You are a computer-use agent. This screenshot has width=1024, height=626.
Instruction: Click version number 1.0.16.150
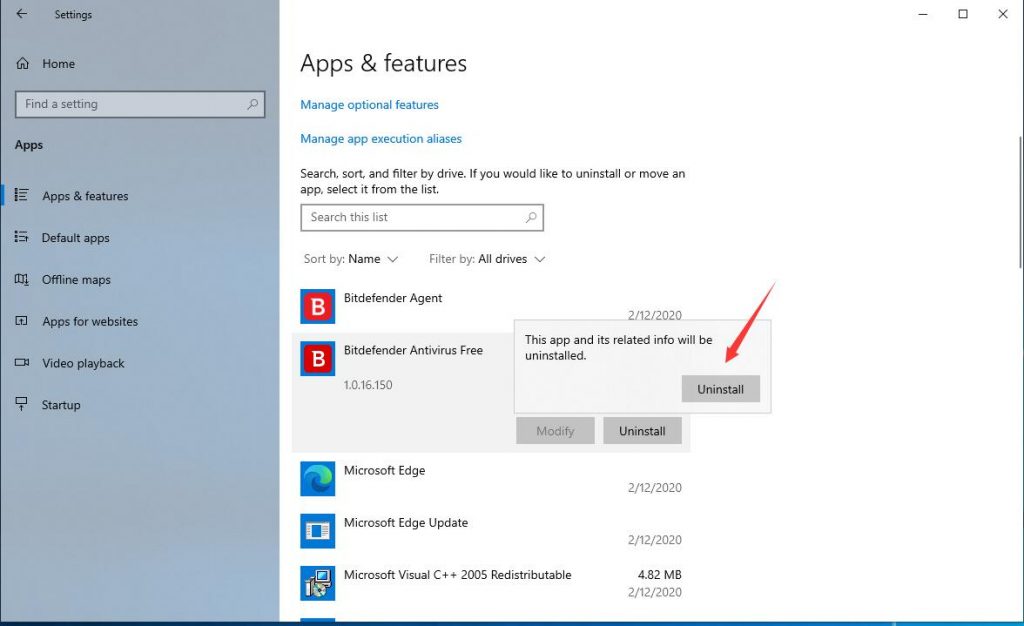click(368, 384)
